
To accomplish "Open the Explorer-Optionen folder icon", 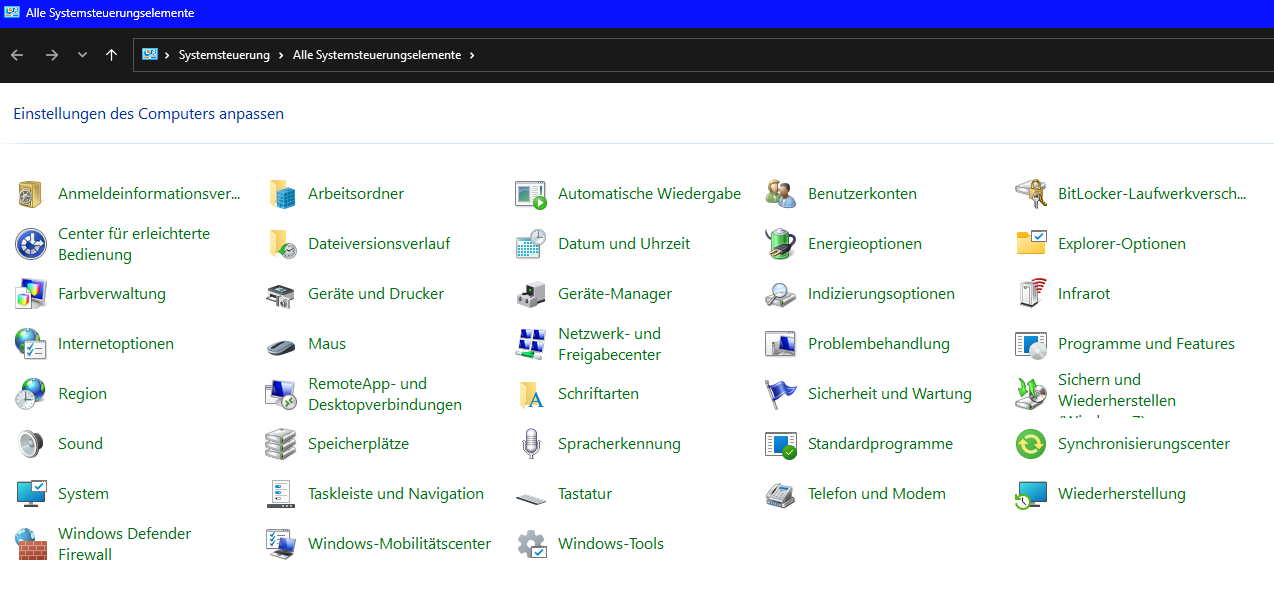I will click(1031, 244).
